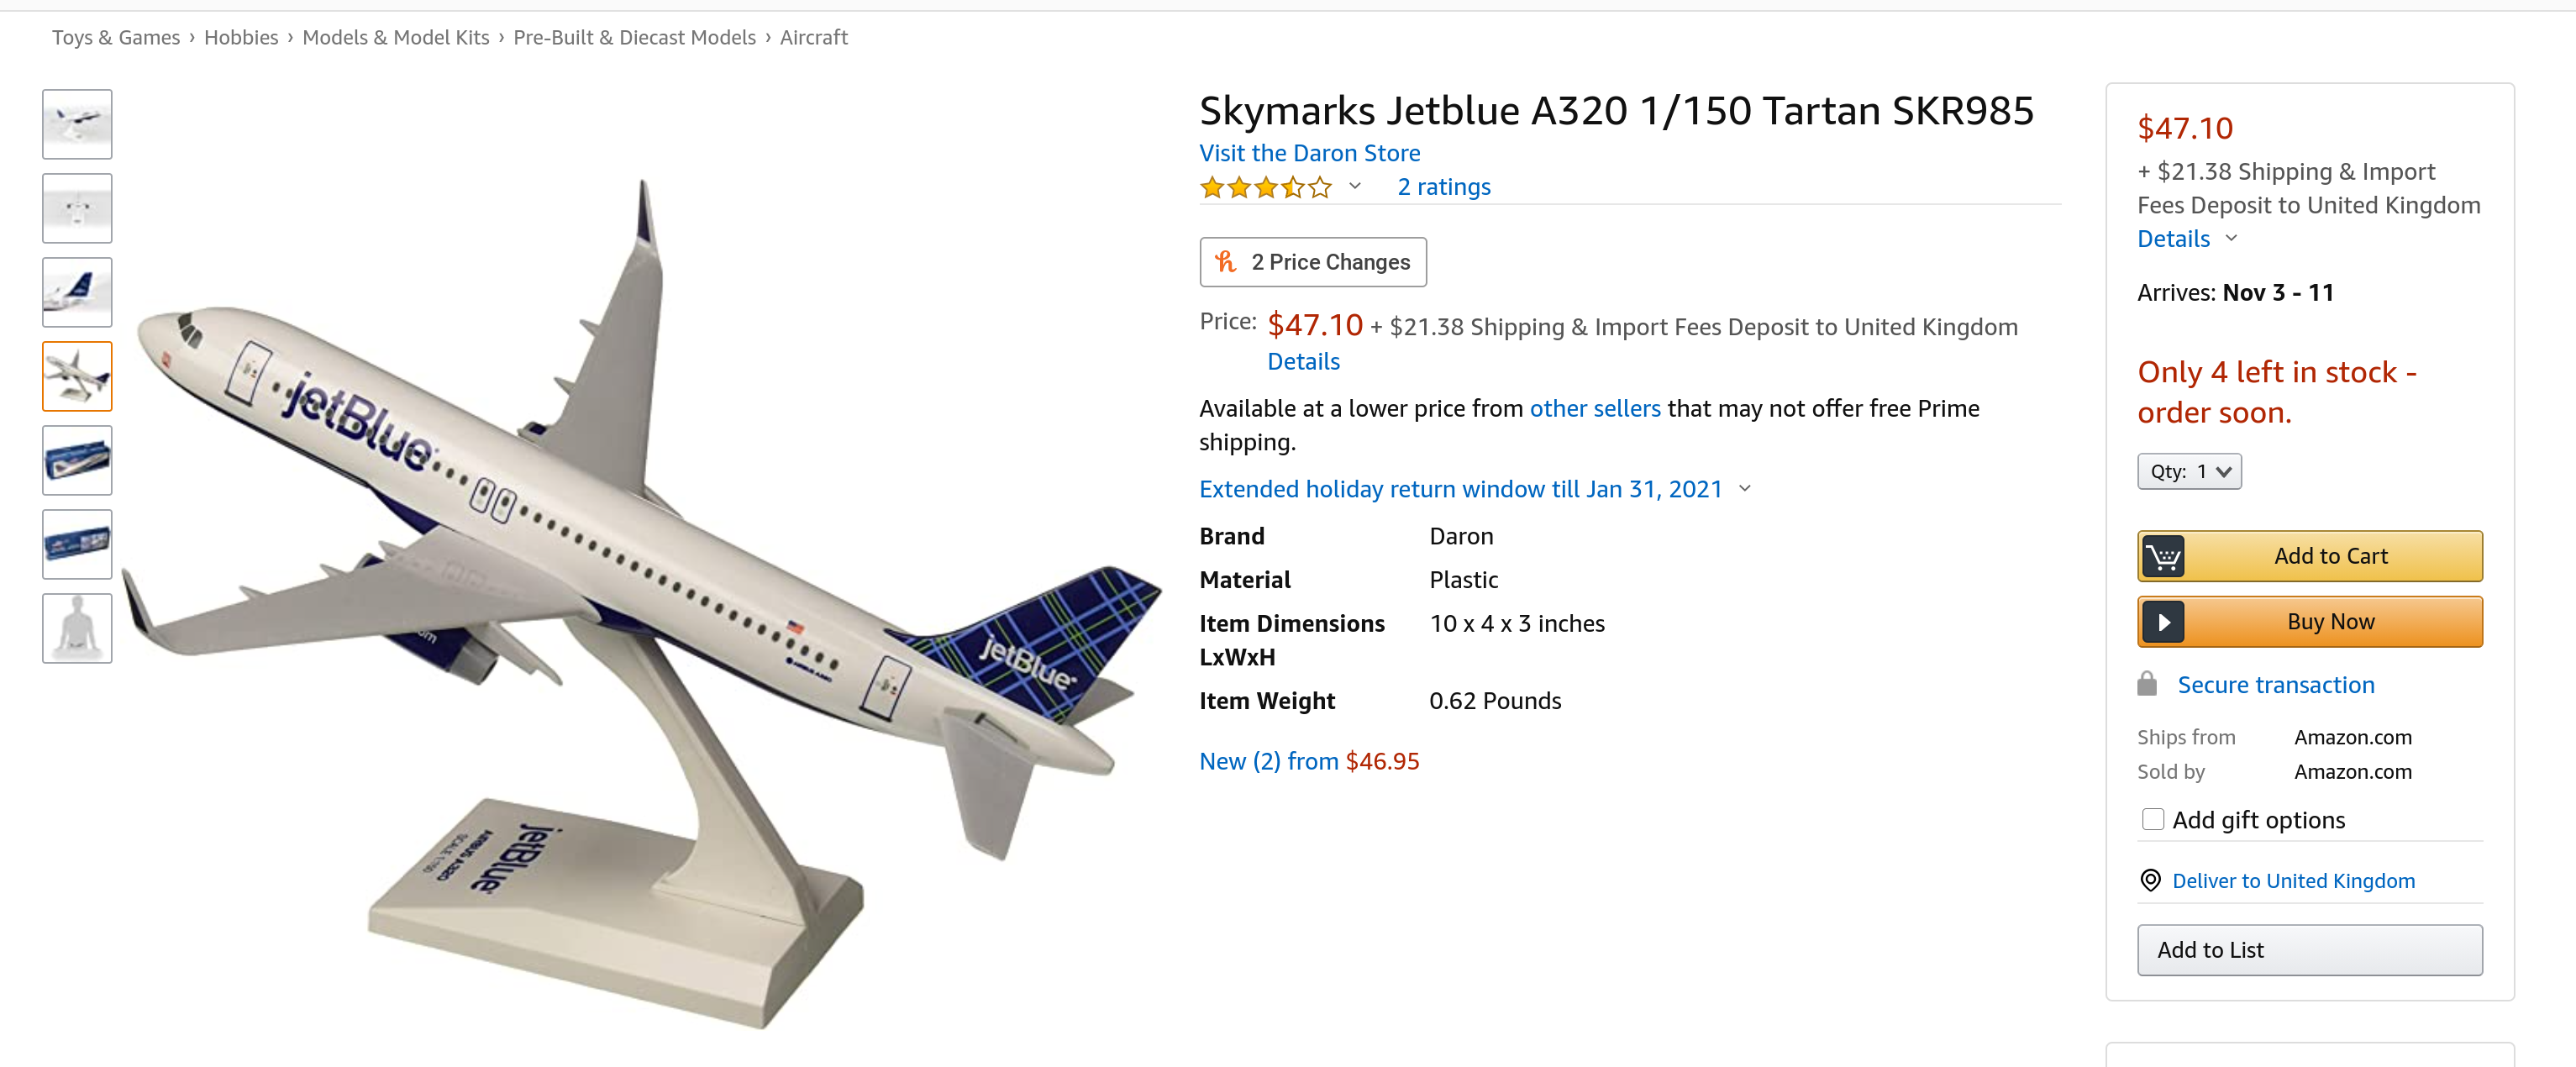Image resolution: width=2576 pixels, height=1067 pixels.
Task: Click the other sellers link
Action: click(1595, 408)
